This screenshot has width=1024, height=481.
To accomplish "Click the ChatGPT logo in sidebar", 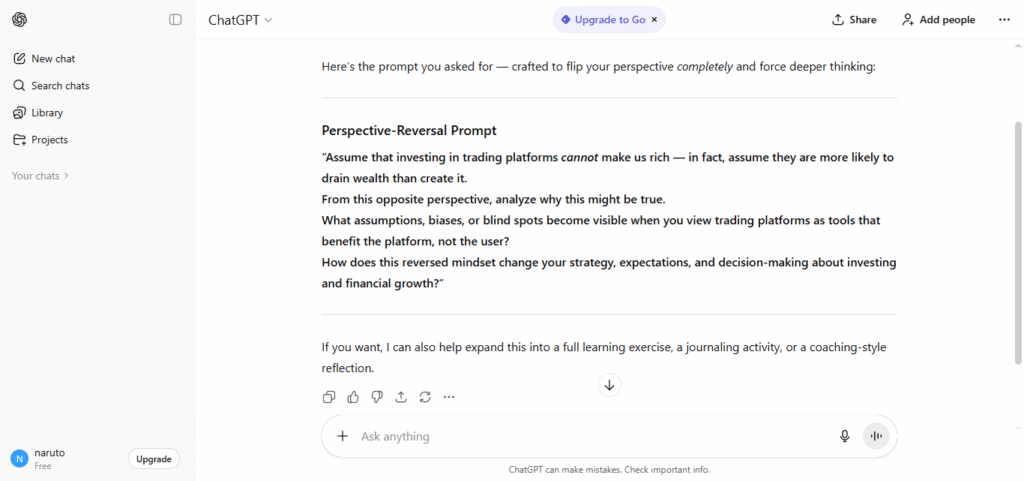I will point(20,19).
